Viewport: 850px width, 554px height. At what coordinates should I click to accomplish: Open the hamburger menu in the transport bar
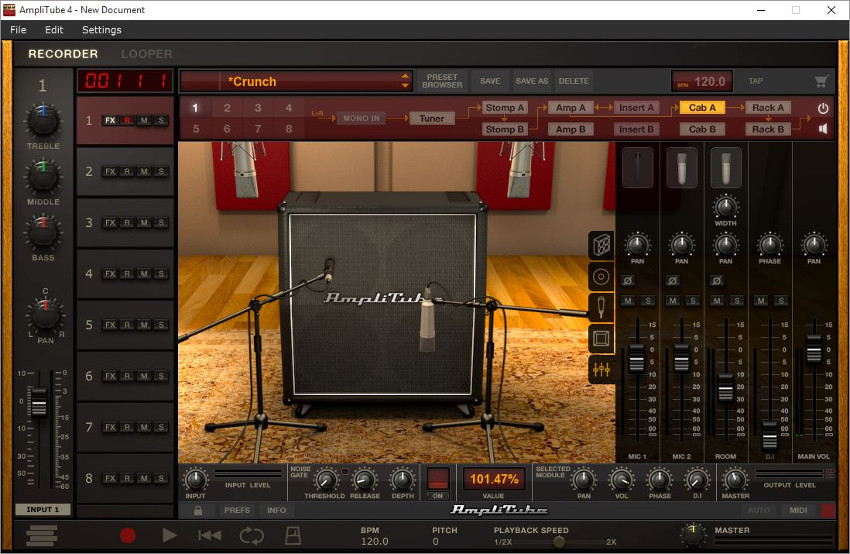tap(42, 536)
